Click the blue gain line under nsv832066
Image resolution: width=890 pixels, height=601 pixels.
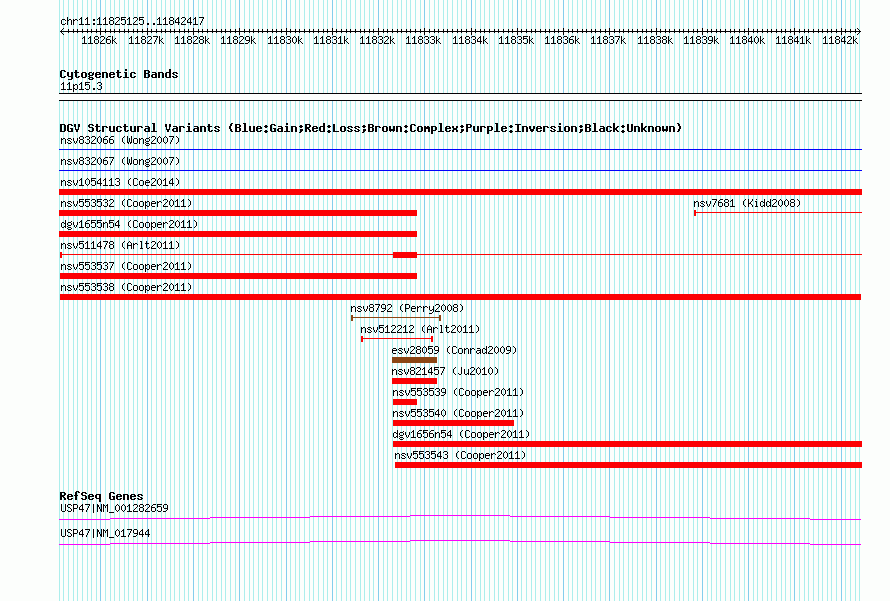tap(460, 150)
